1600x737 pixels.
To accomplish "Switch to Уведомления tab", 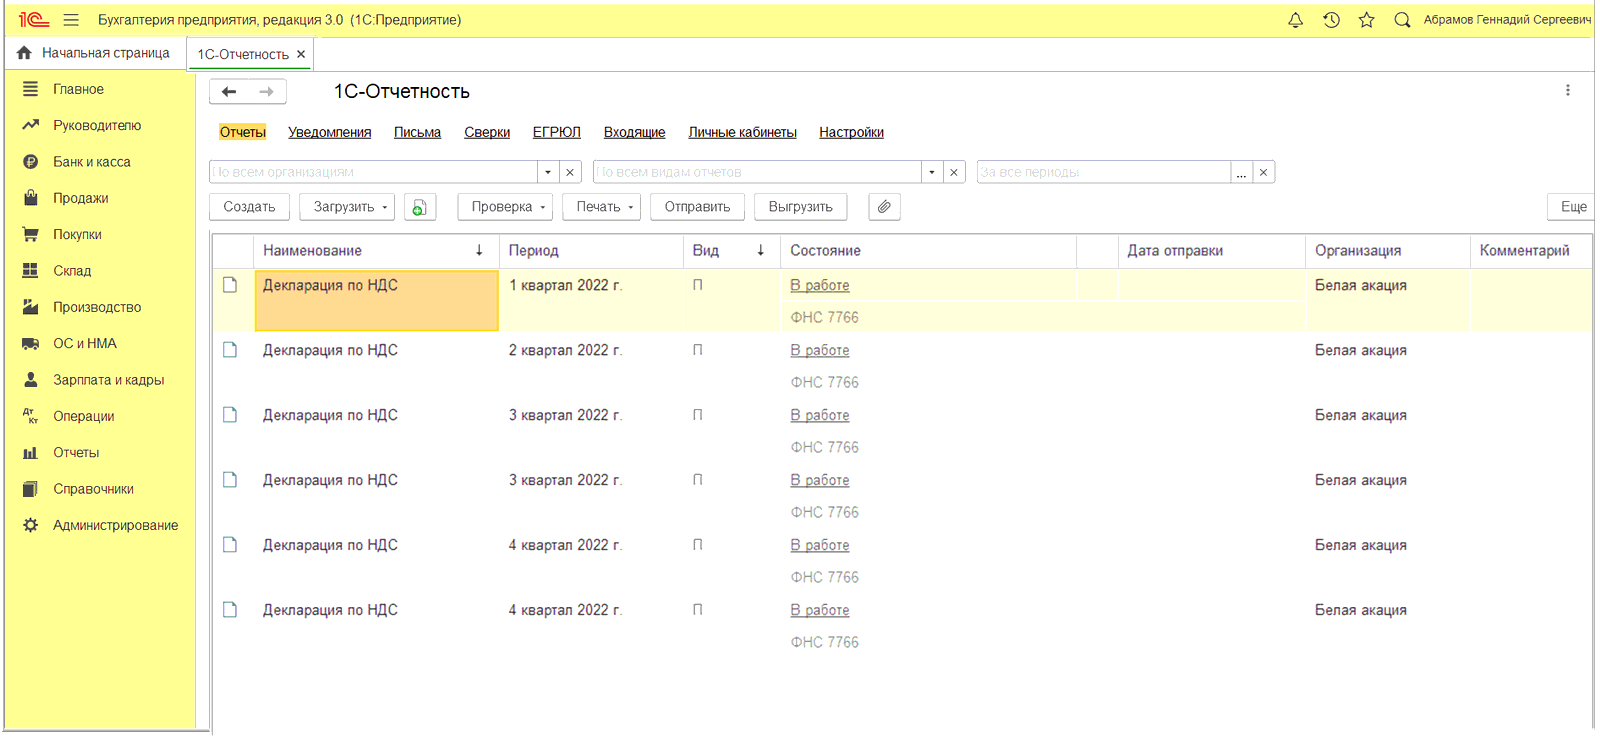I will coord(329,132).
